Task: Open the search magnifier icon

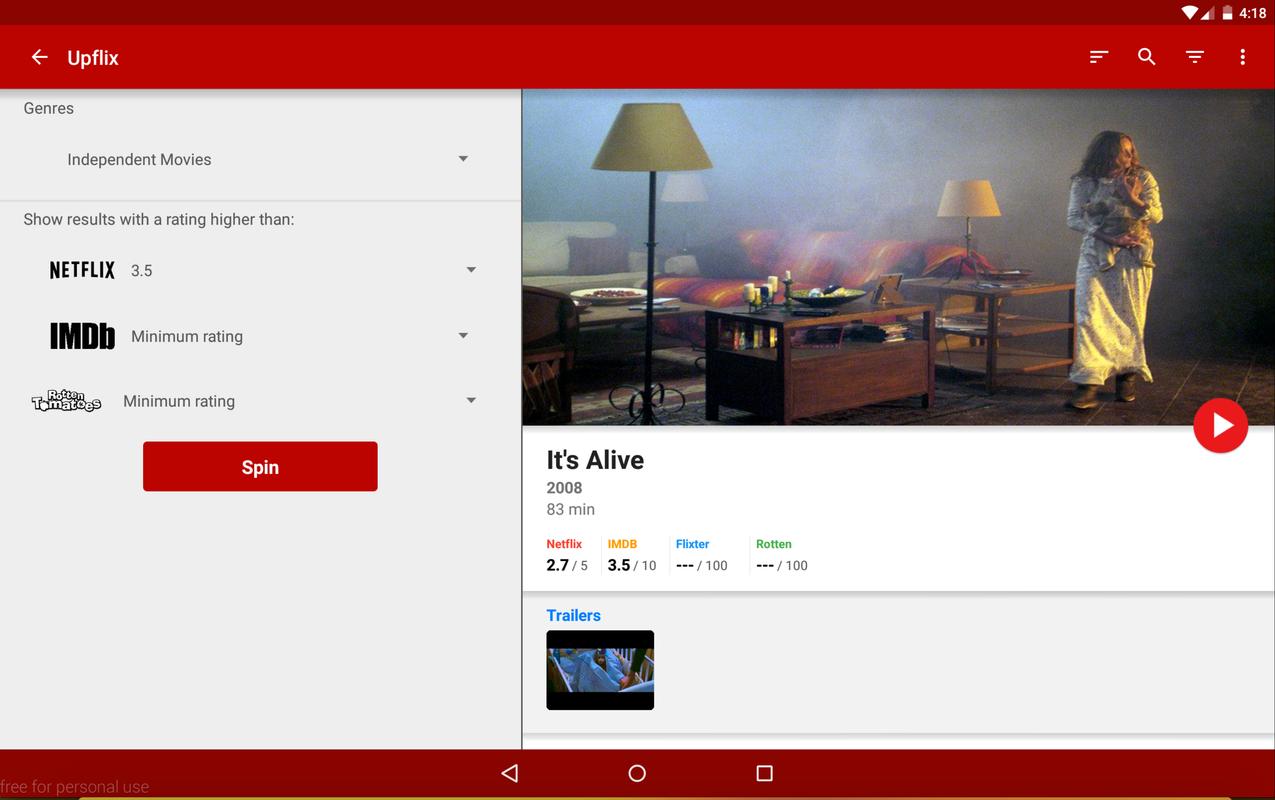Action: (x=1147, y=57)
